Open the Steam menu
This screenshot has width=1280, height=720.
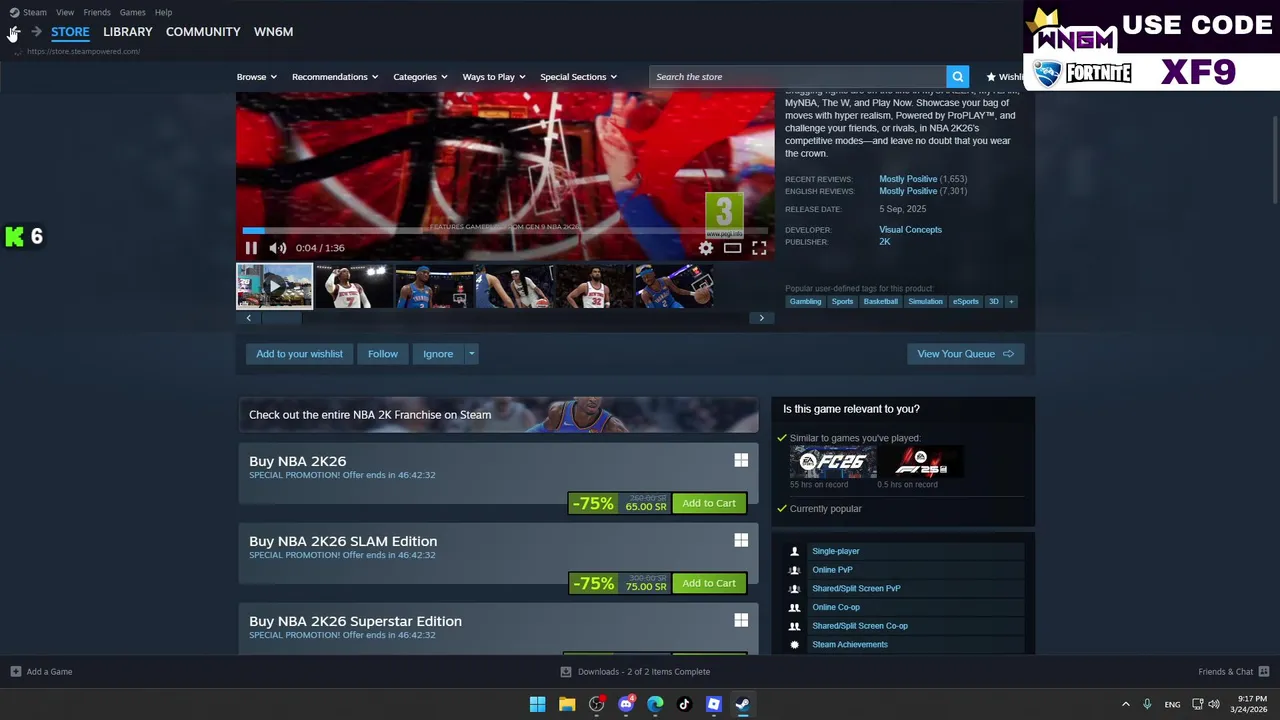[35, 12]
